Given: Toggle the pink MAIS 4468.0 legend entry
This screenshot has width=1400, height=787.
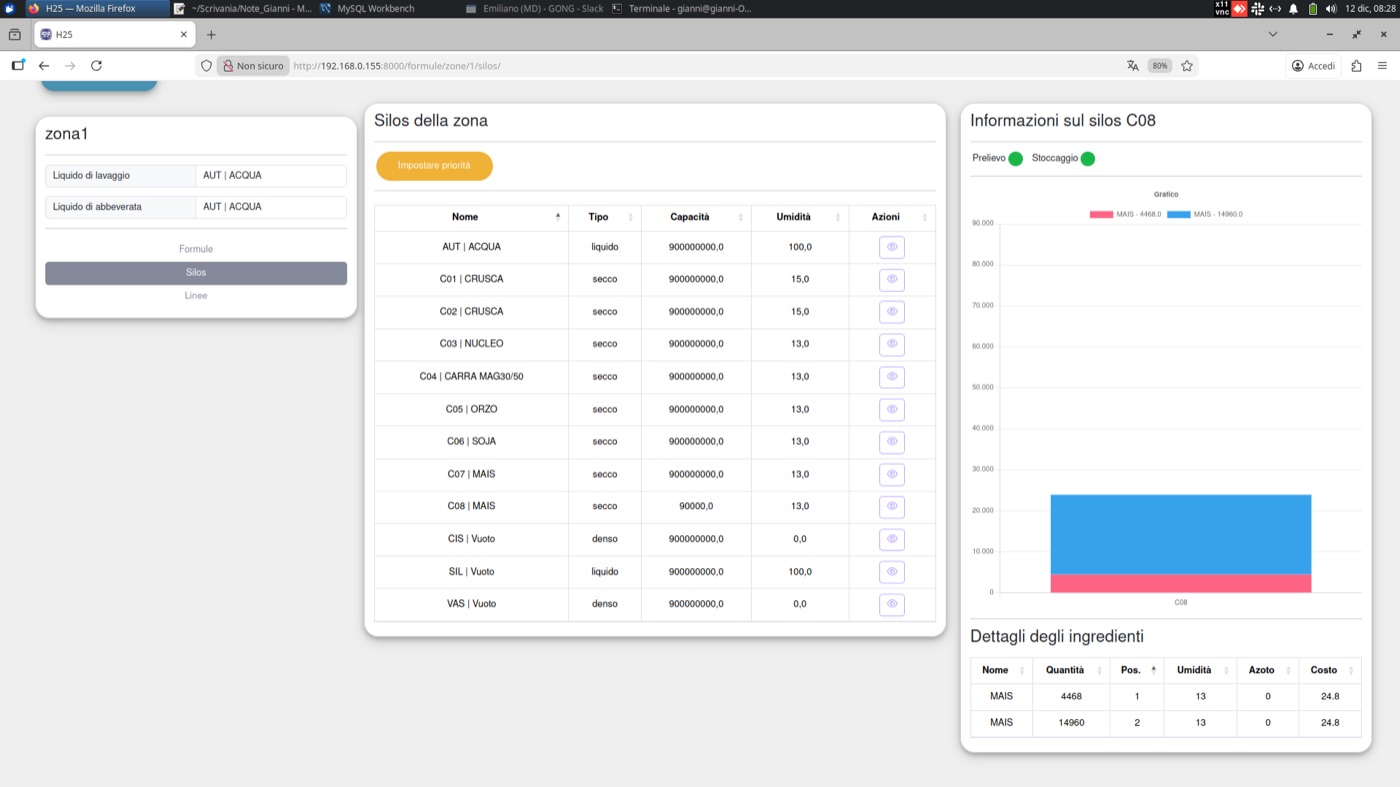Looking at the screenshot, I should [x=1125, y=214].
